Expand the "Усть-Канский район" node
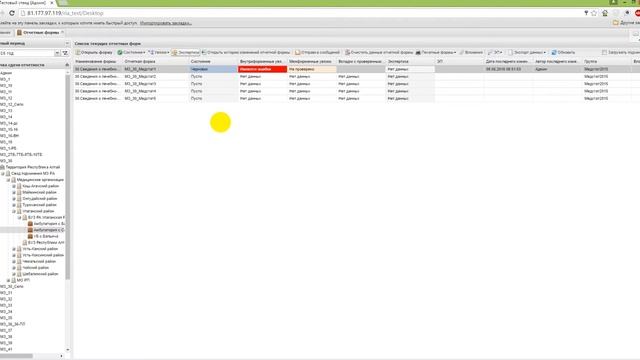The height and width of the screenshot is (360, 640). (x=14, y=249)
